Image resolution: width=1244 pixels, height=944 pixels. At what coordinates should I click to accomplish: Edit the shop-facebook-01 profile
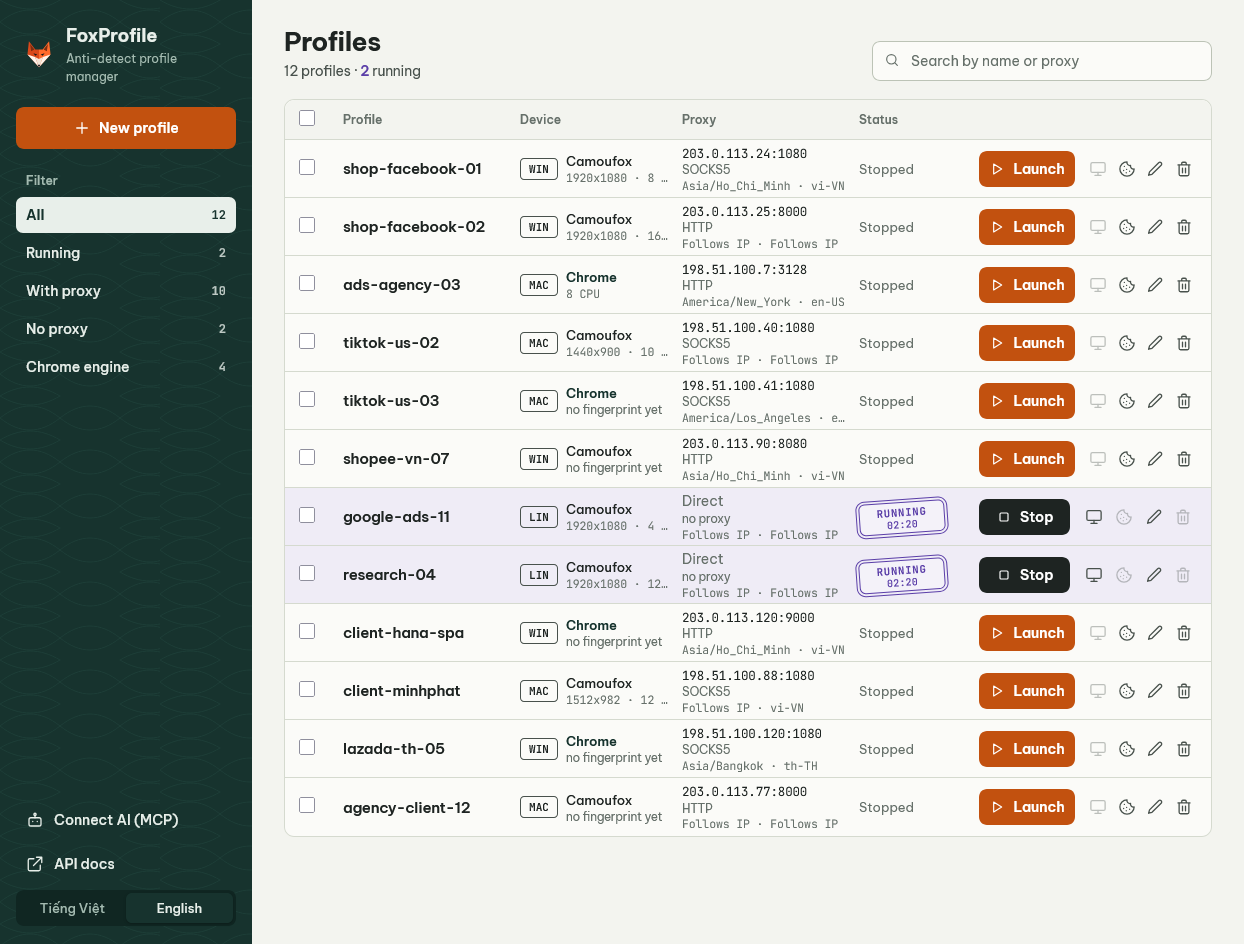[1155, 169]
